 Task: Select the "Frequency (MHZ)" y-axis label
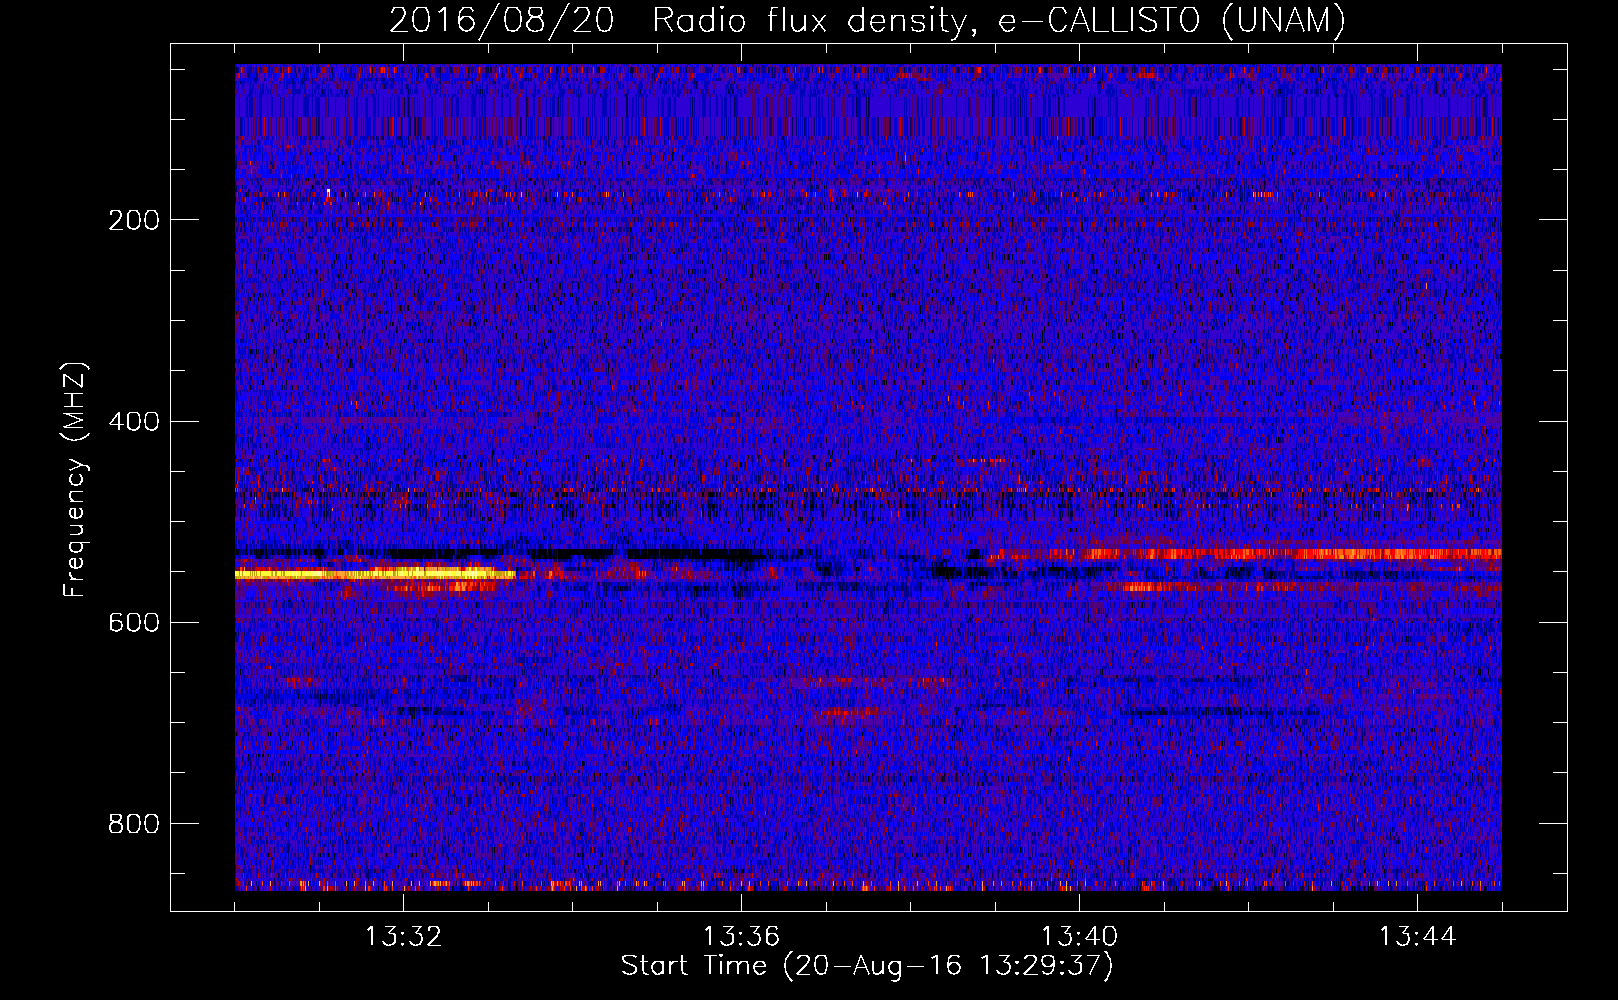[x=75, y=480]
